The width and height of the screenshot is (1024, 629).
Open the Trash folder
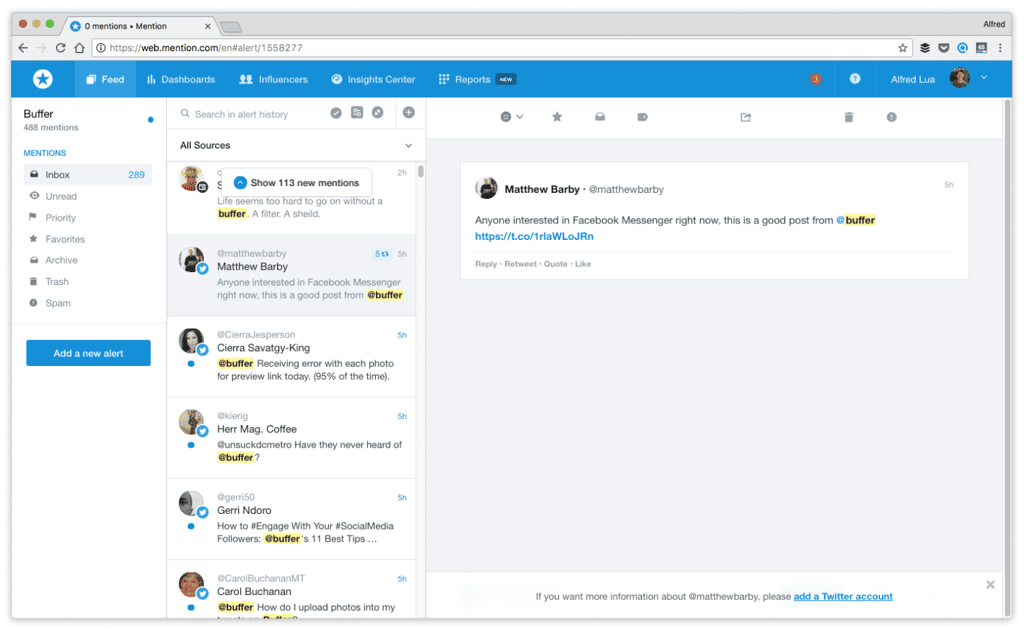click(88, 282)
